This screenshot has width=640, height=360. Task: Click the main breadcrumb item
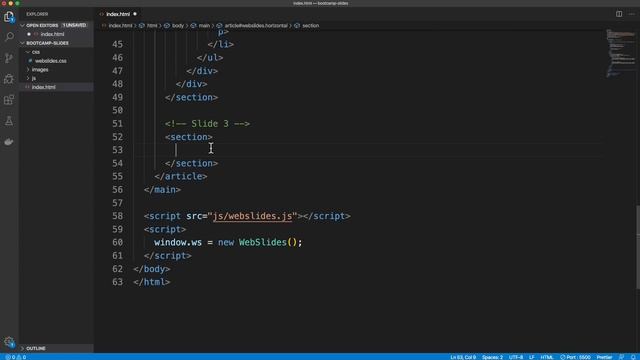click(x=204, y=25)
